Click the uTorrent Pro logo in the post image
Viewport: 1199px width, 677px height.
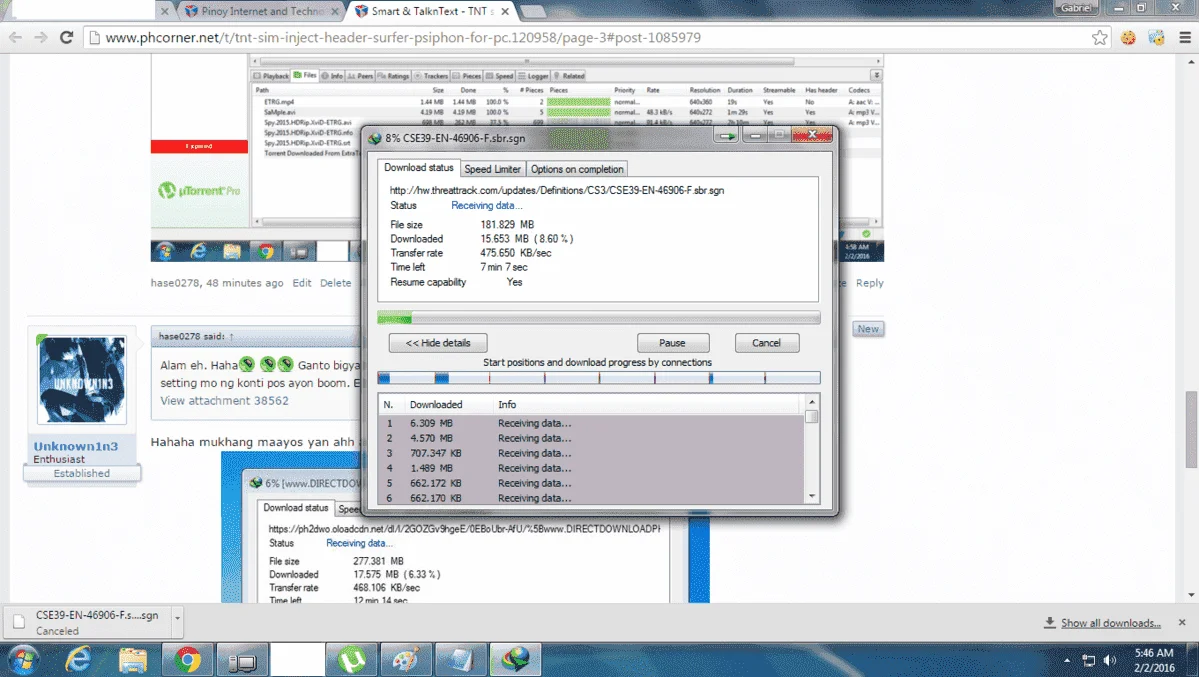199,190
